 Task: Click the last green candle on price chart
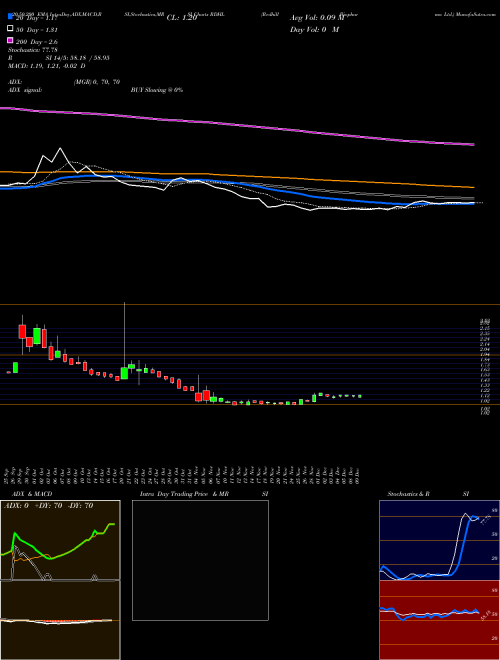point(360,396)
